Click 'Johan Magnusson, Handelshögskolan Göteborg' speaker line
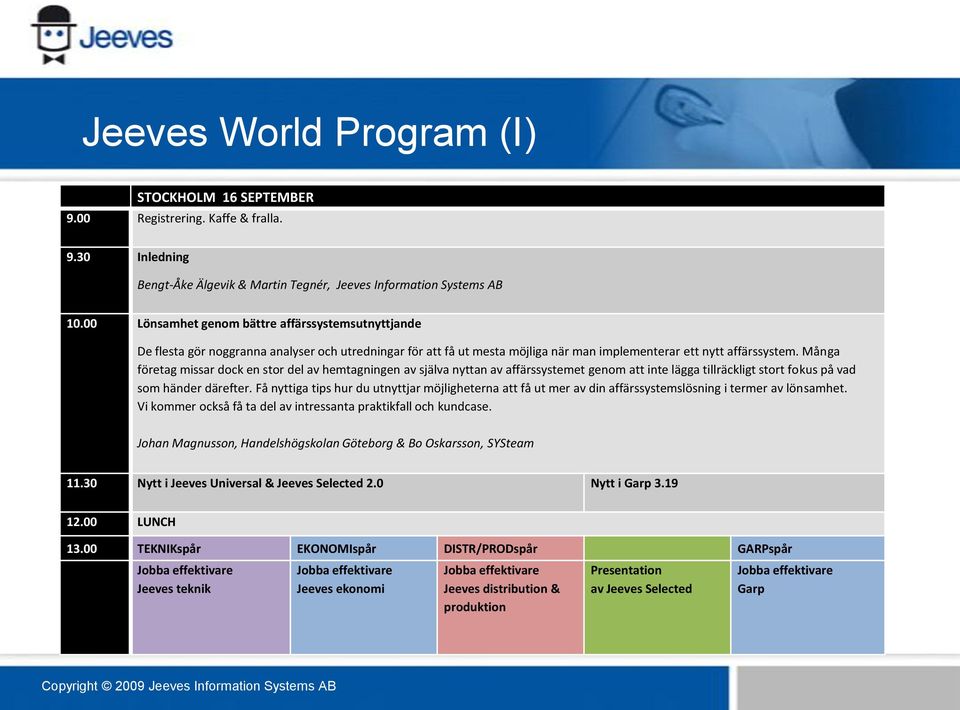 coord(335,443)
